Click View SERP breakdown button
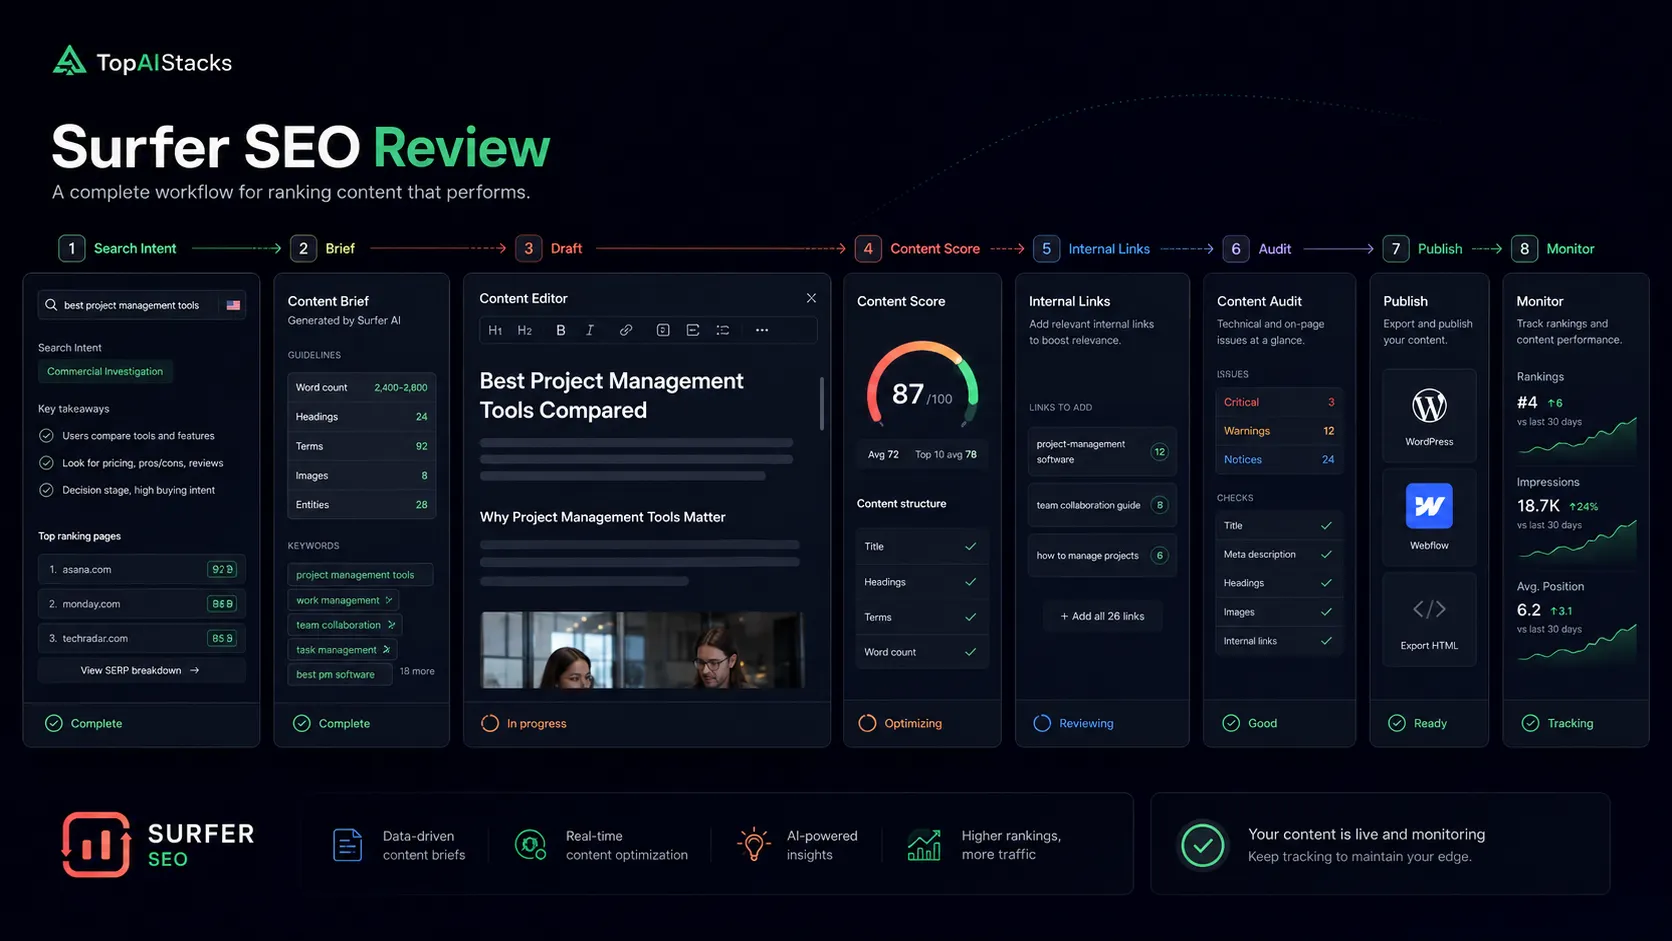 point(141,670)
